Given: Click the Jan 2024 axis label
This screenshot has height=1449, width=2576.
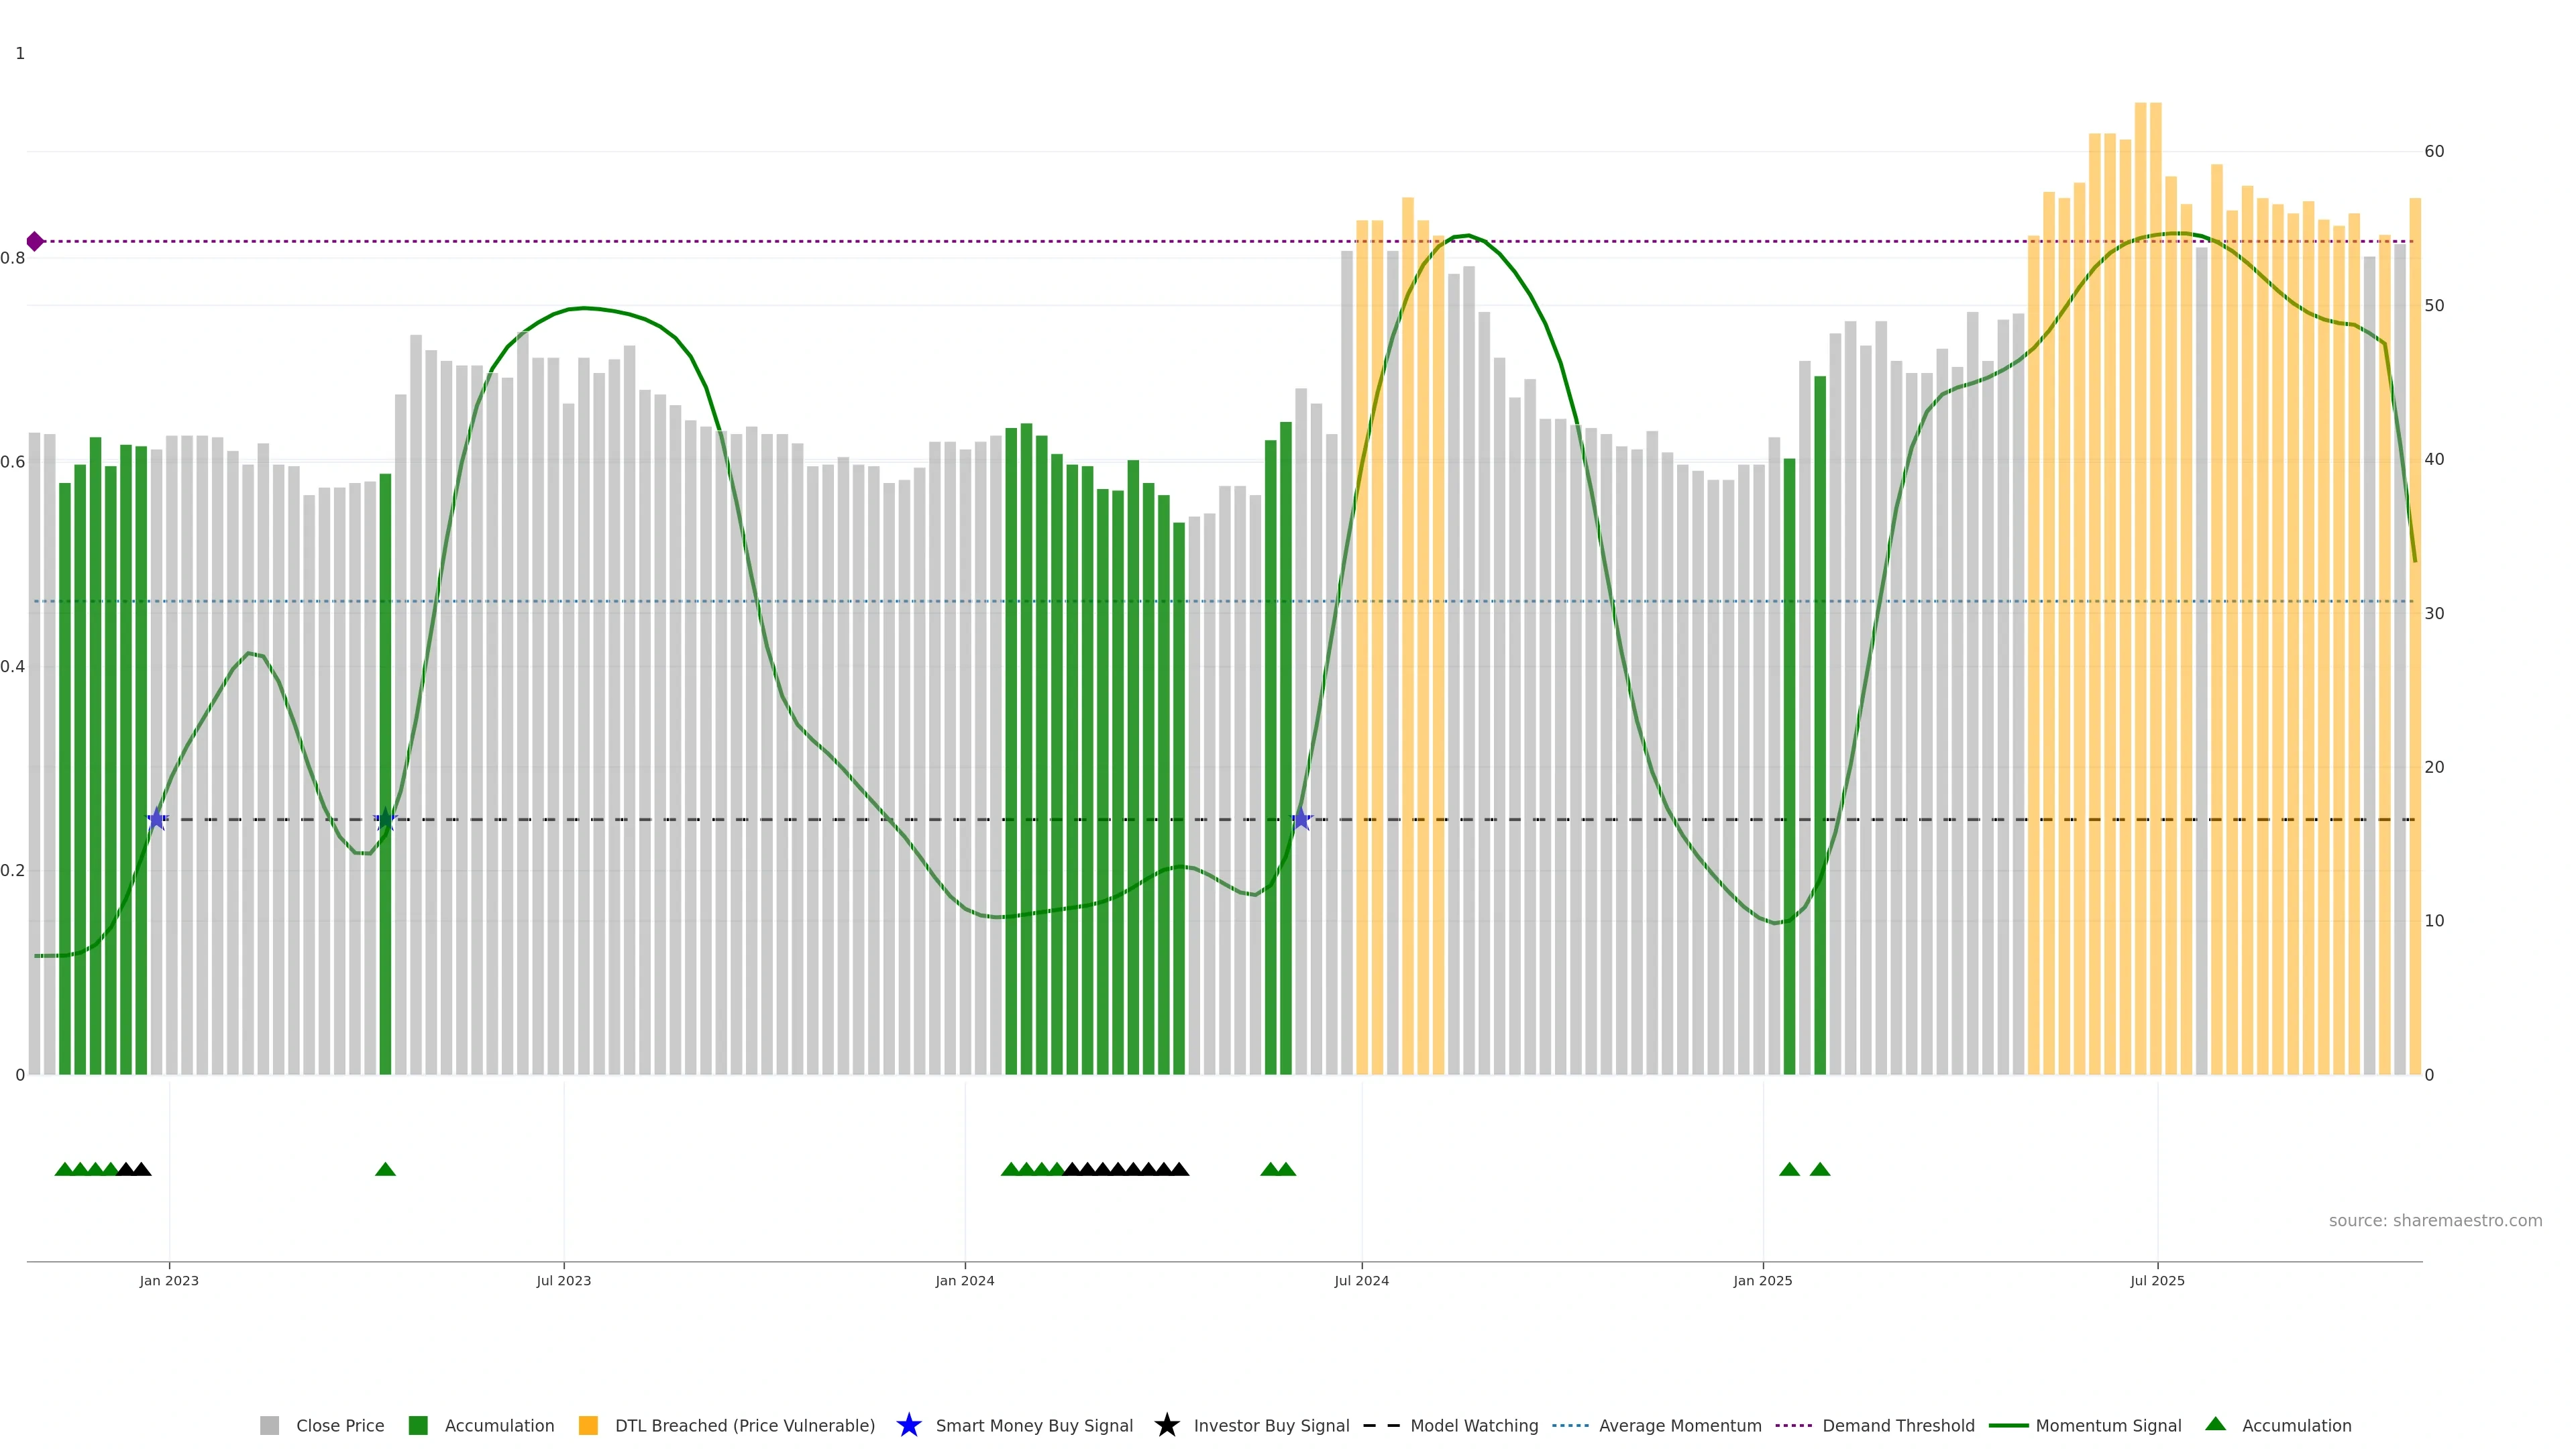Looking at the screenshot, I should pyautogui.click(x=964, y=1280).
